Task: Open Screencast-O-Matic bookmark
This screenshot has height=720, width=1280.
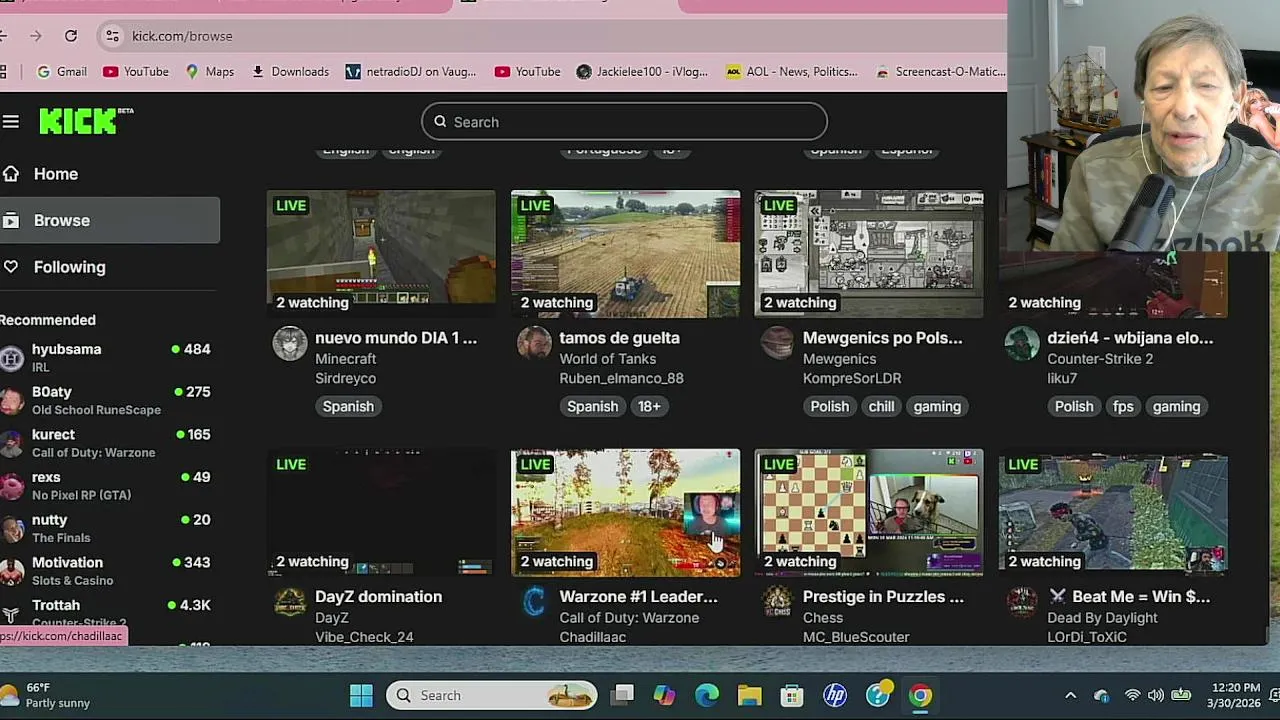Action: (x=940, y=72)
